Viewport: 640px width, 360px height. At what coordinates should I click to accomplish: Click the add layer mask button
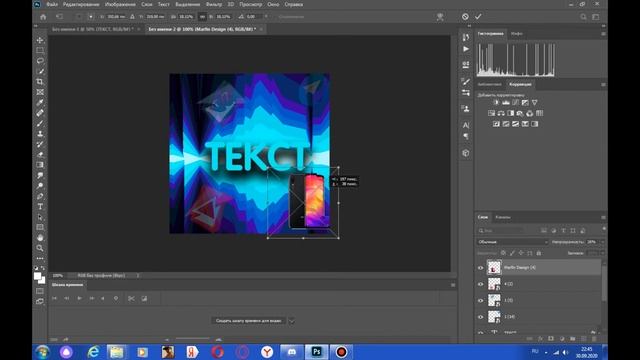551,339
